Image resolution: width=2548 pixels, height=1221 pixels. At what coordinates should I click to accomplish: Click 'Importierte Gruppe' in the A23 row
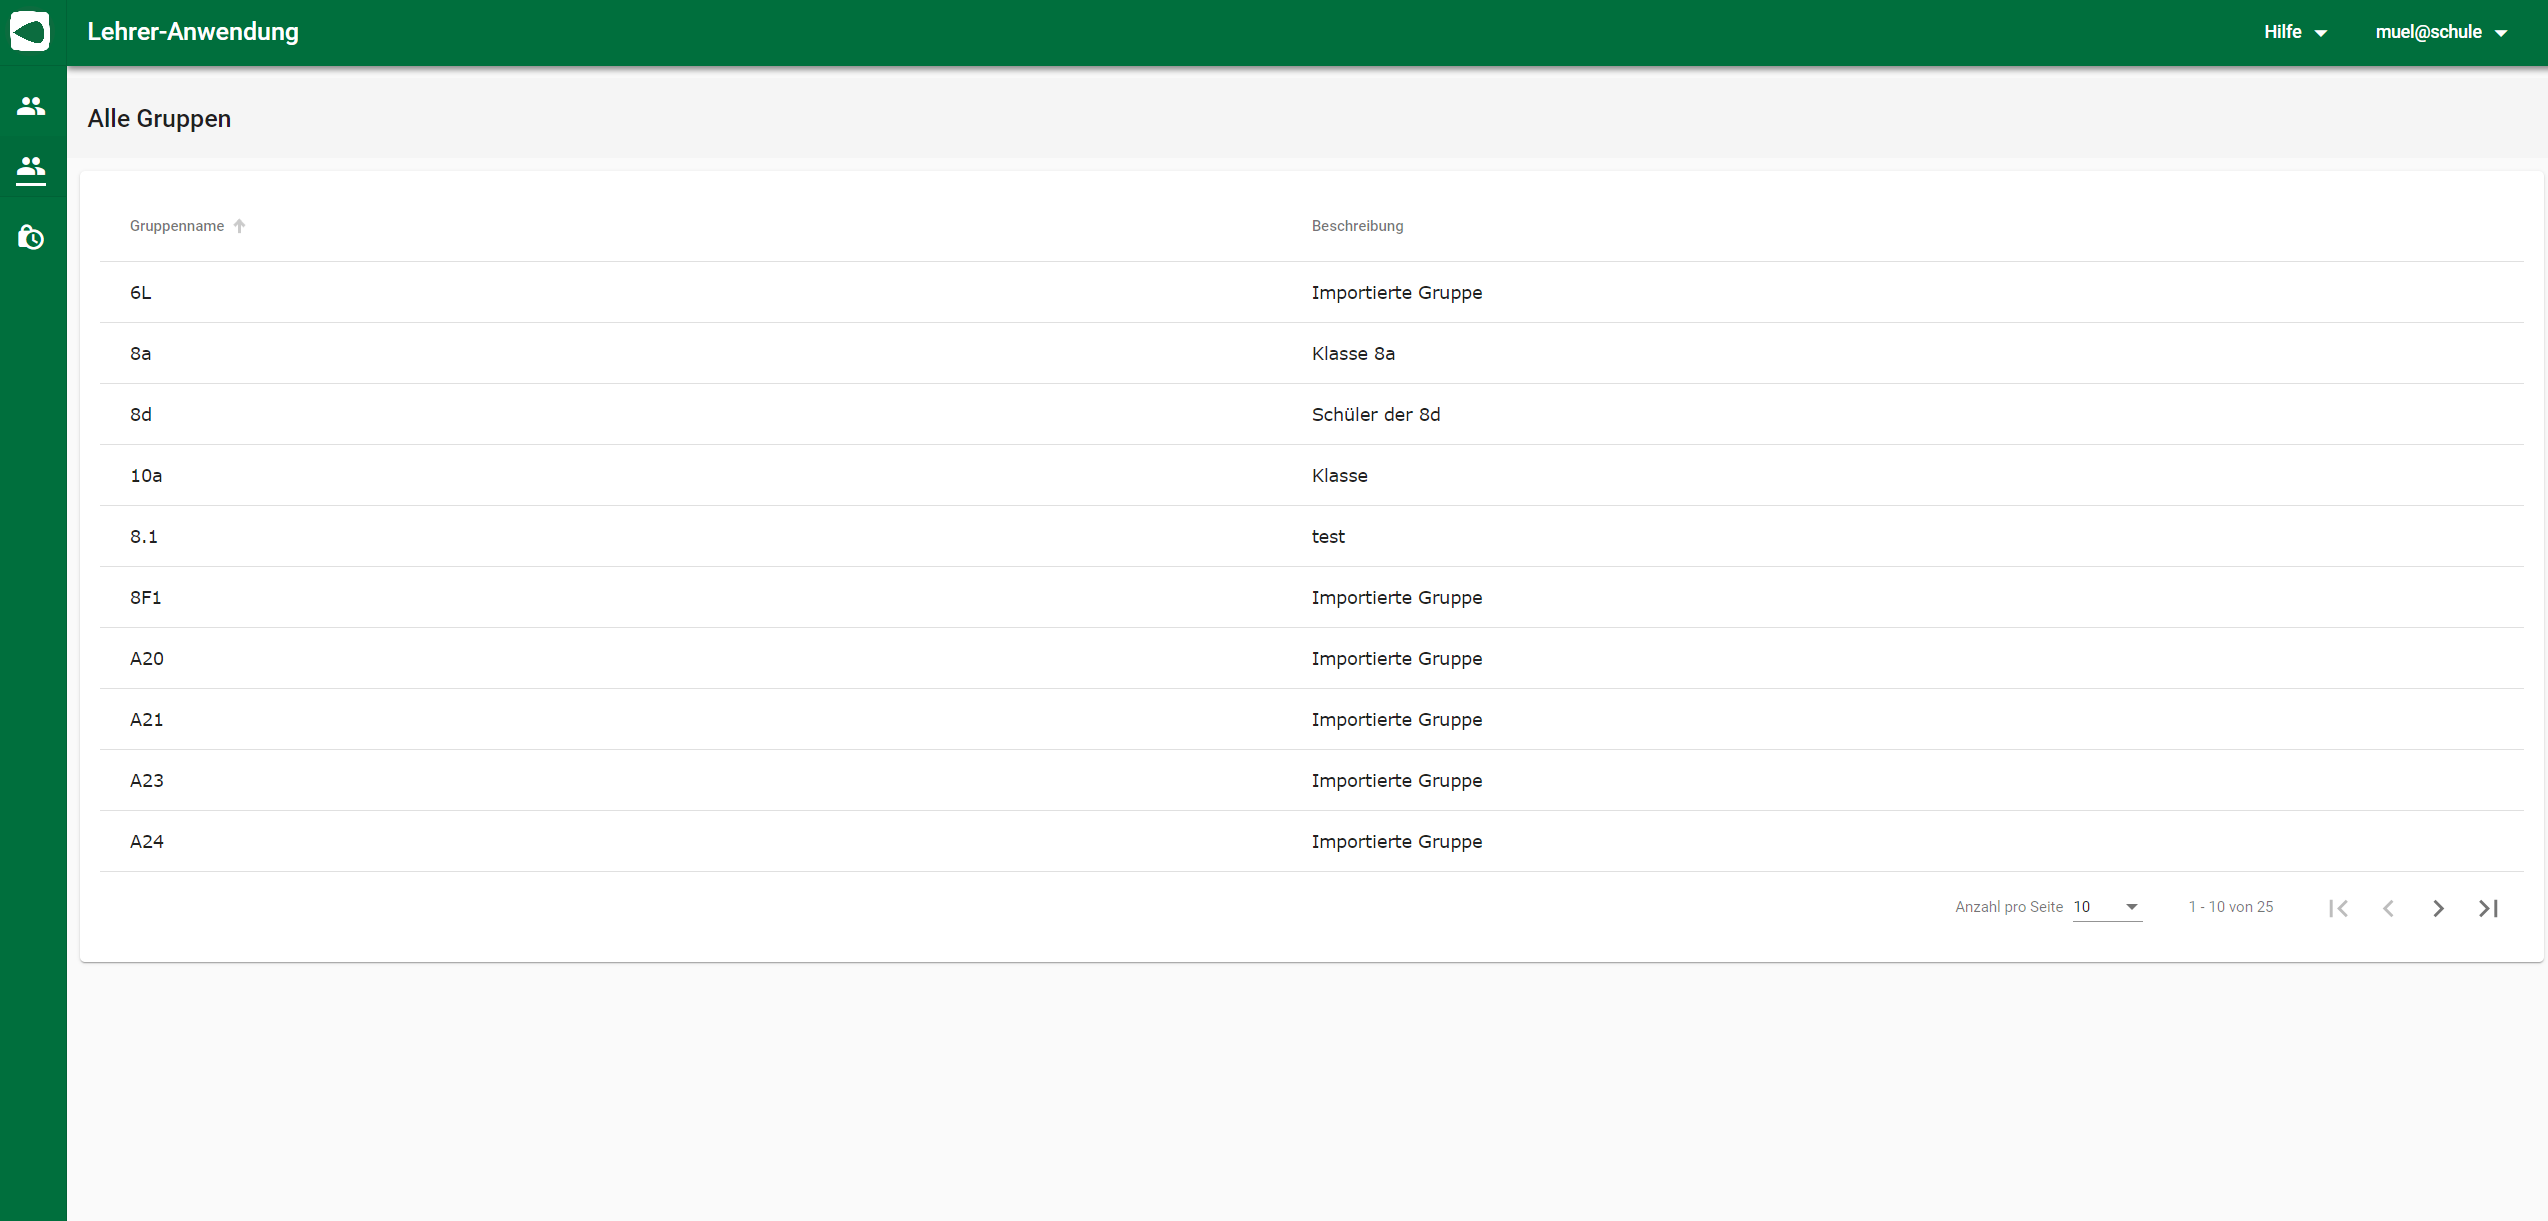(x=1397, y=781)
